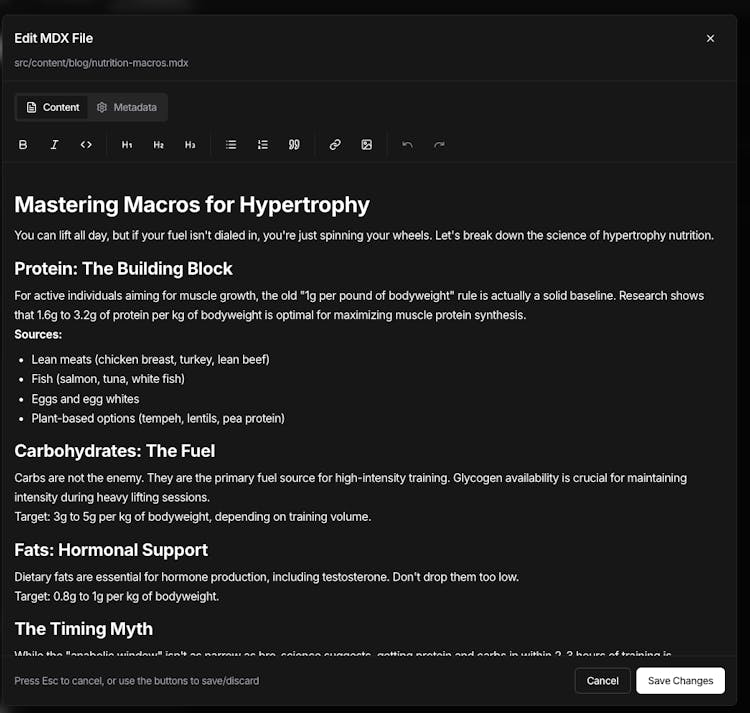Apply Heading 2 style

(x=158, y=145)
